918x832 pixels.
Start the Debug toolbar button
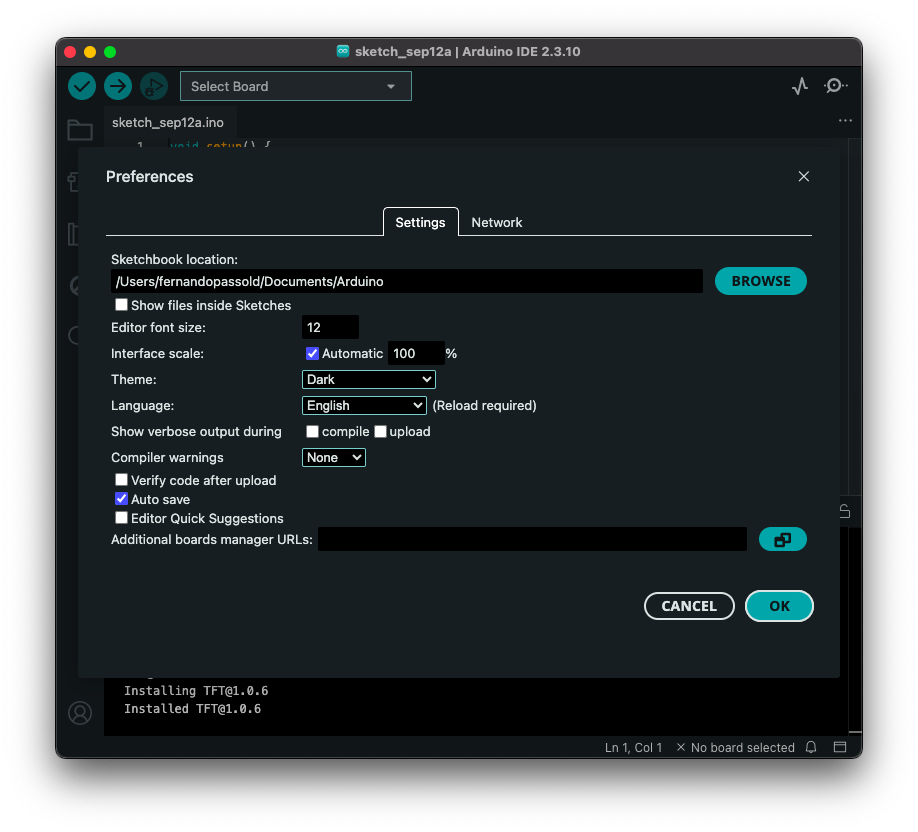pos(154,86)
